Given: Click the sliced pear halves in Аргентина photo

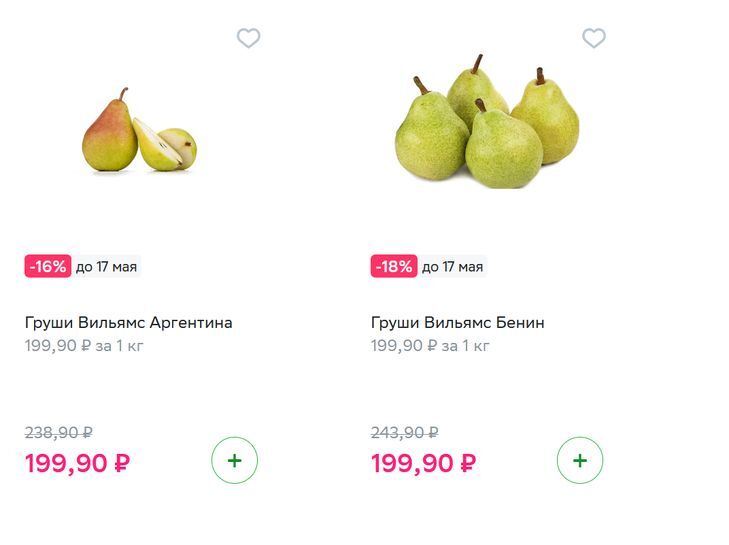Looking at the screenshot, I should [x=166, y=146].
